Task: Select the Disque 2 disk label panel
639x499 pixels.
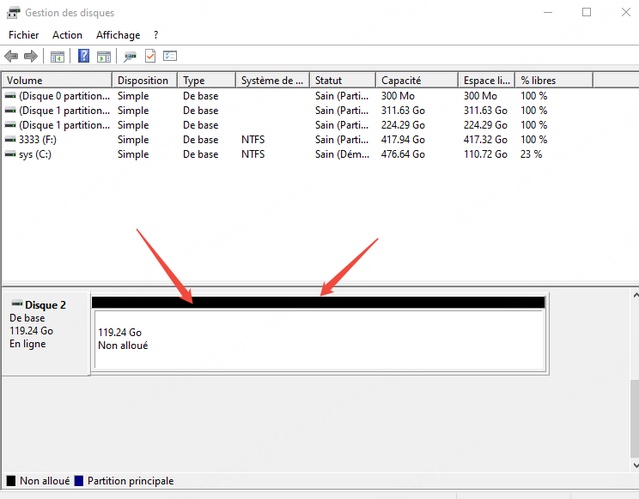Action: tap(46, 333)
